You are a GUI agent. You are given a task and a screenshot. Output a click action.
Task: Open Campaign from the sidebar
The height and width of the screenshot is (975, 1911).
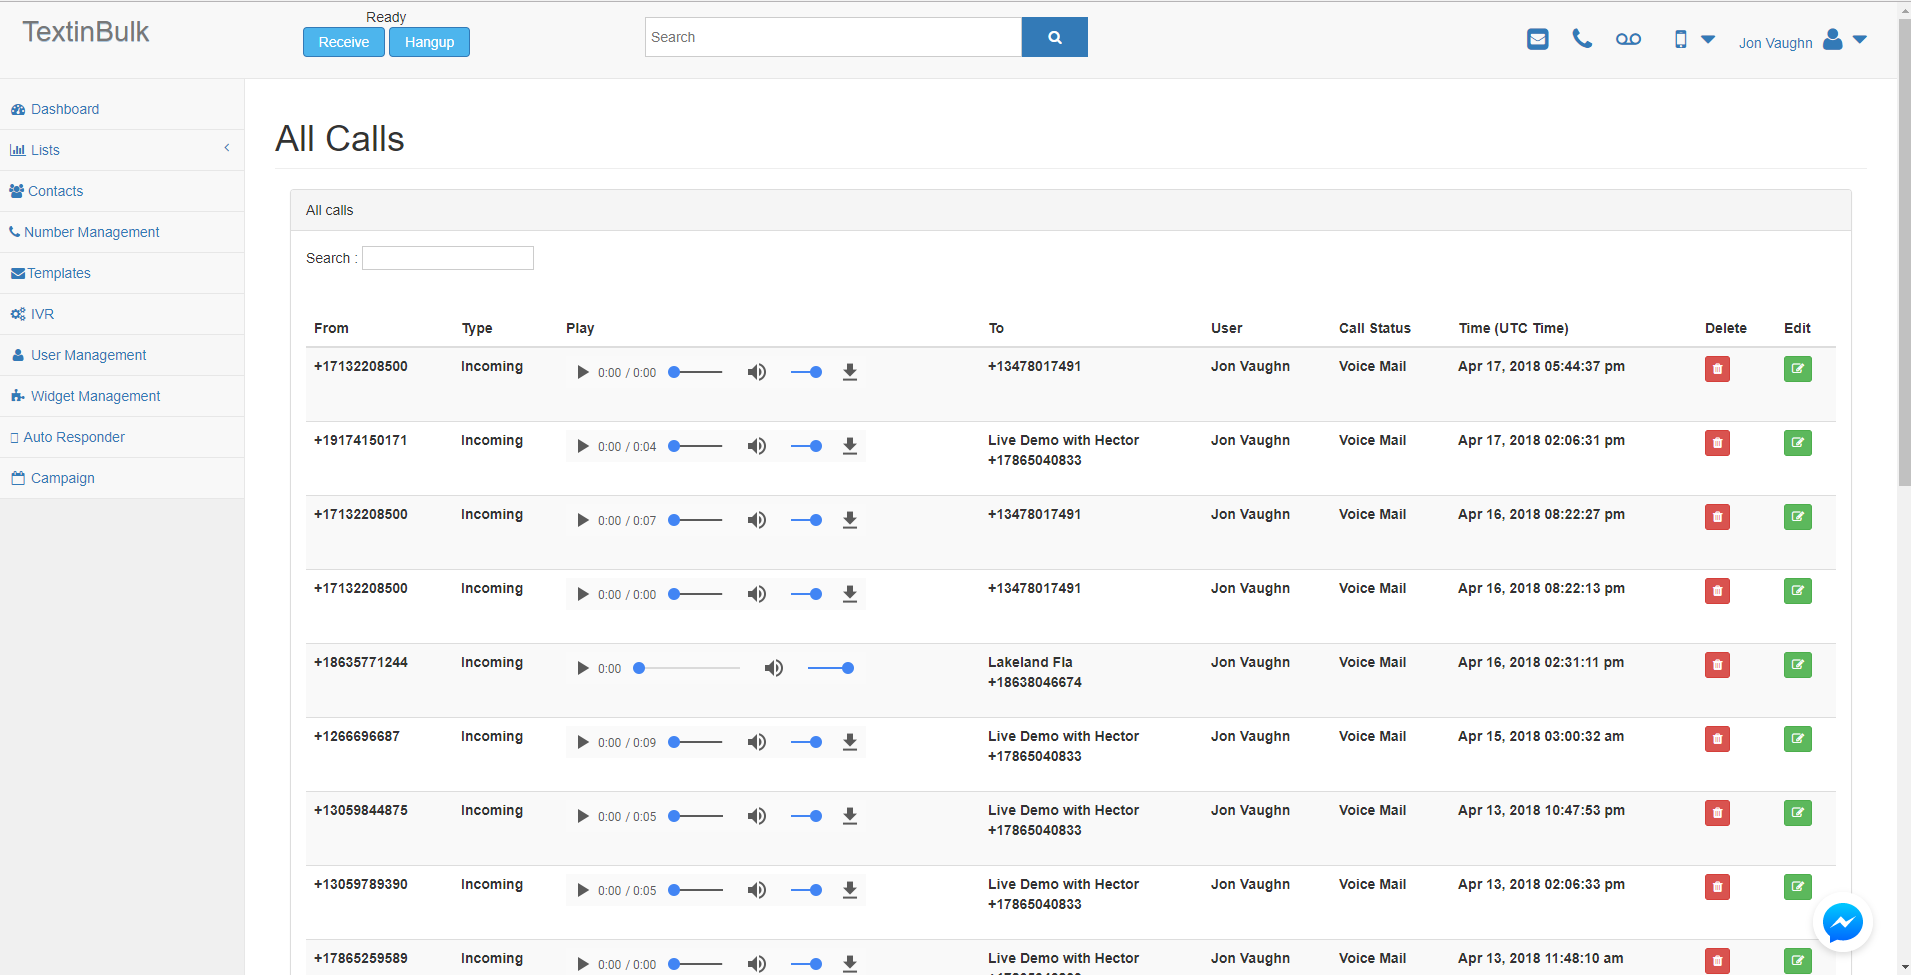(62, 478)
